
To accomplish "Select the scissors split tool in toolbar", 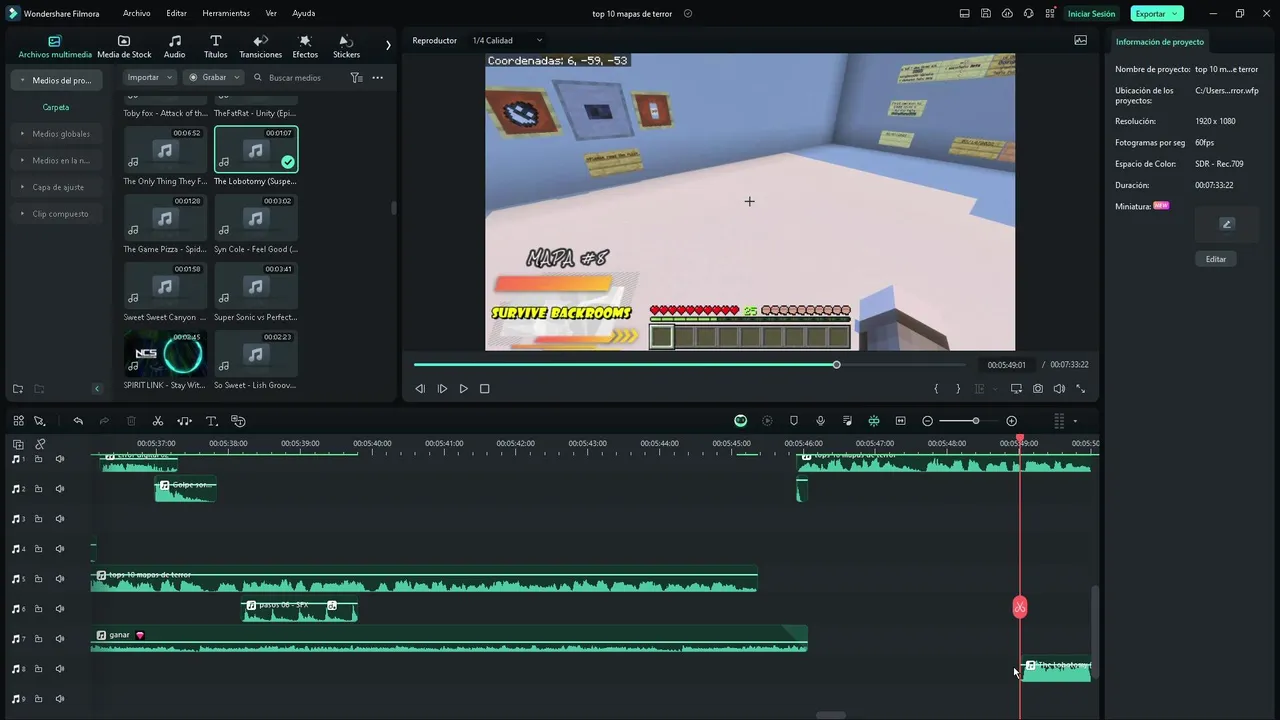I will coord(157,421).
